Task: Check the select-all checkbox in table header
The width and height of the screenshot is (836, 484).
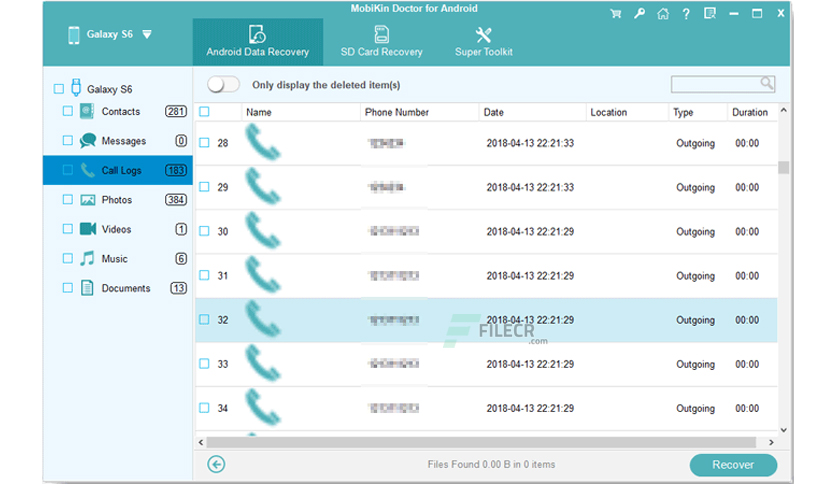Action: 204,111
